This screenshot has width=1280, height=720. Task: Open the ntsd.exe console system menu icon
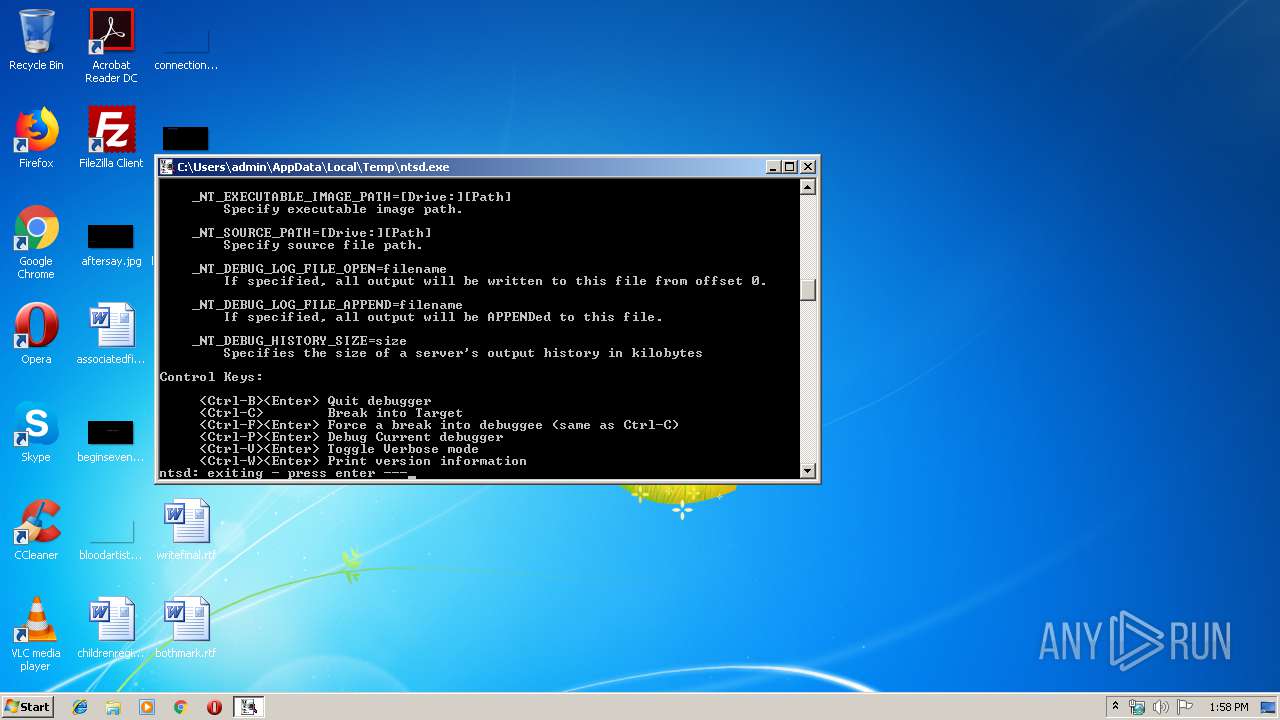[x=167, y=167]
